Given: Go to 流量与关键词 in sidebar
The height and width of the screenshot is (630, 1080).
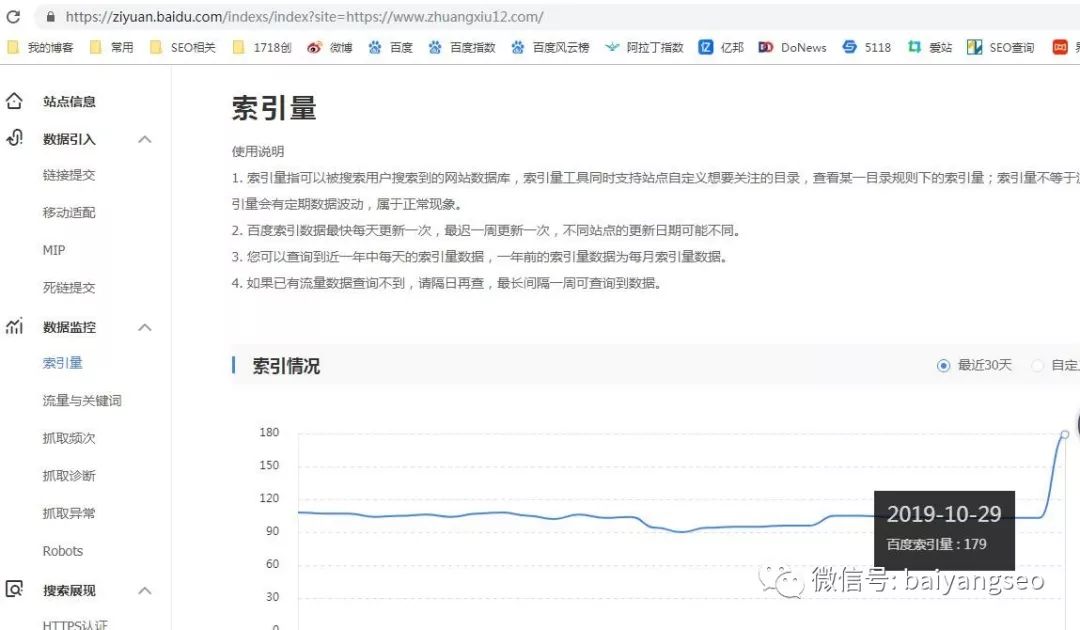Looking at the screenshot, I should [x=82, y=401].
